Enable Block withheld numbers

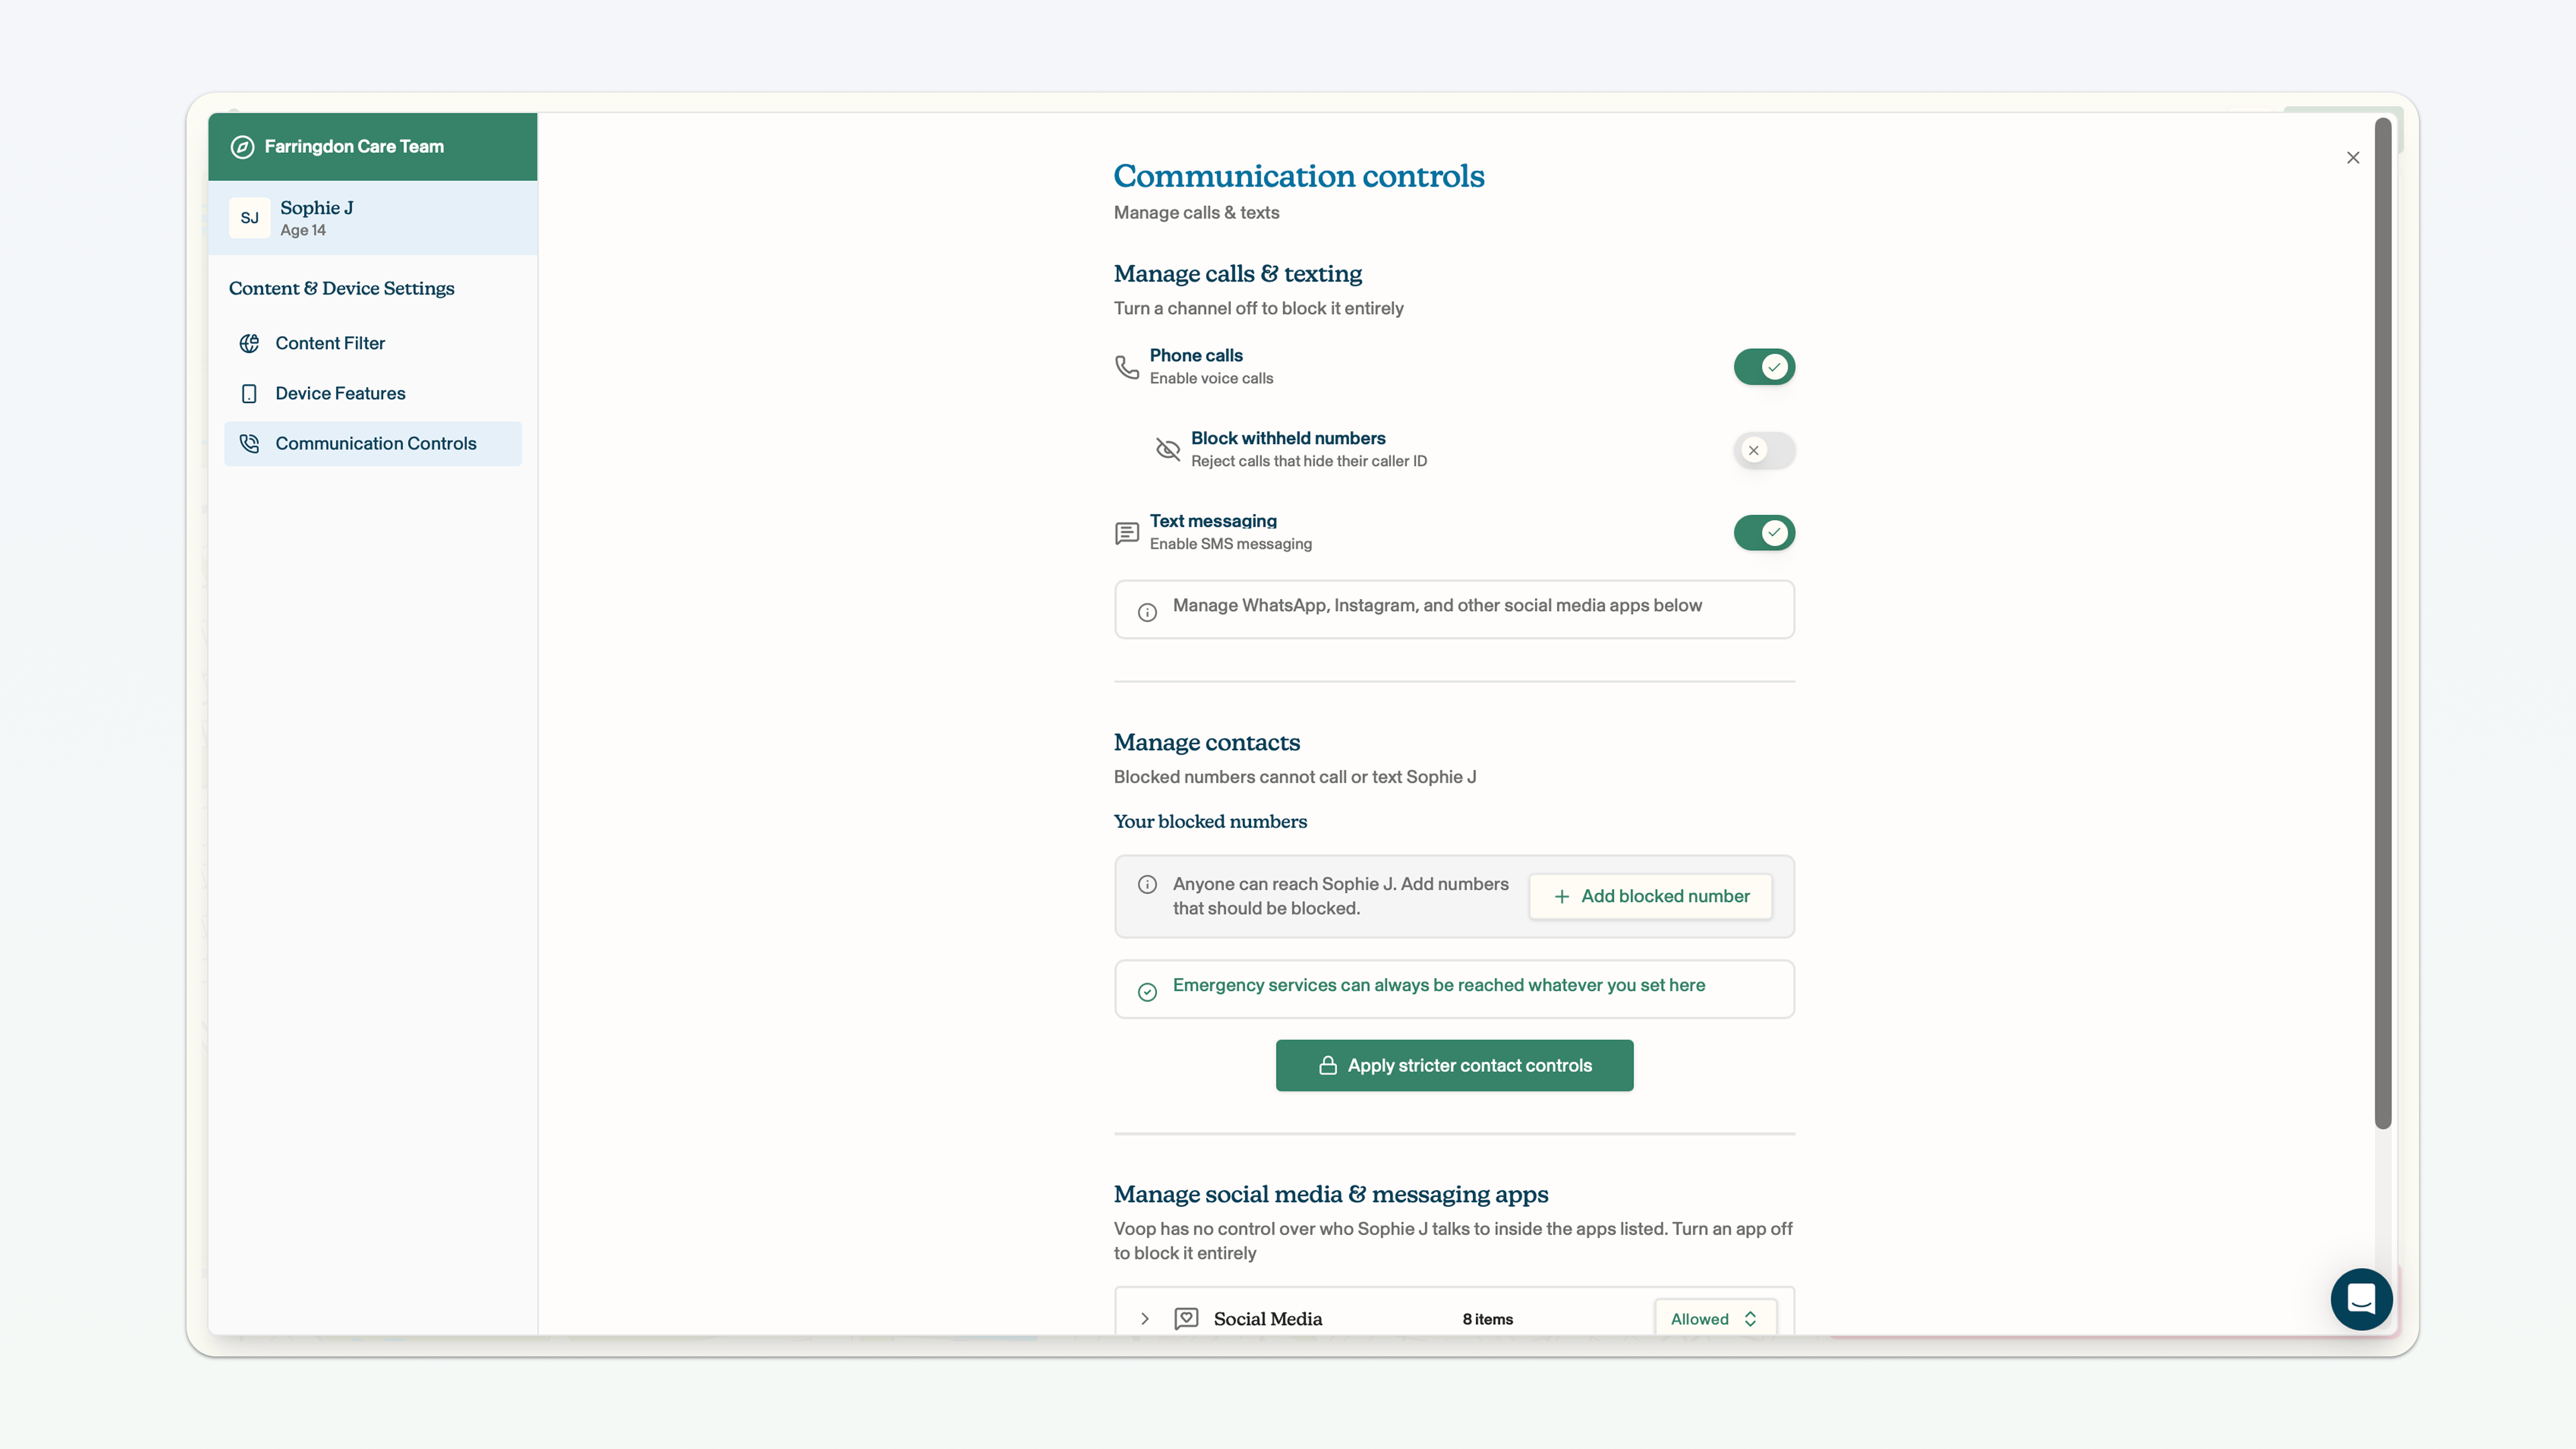tap(1764, 450)
